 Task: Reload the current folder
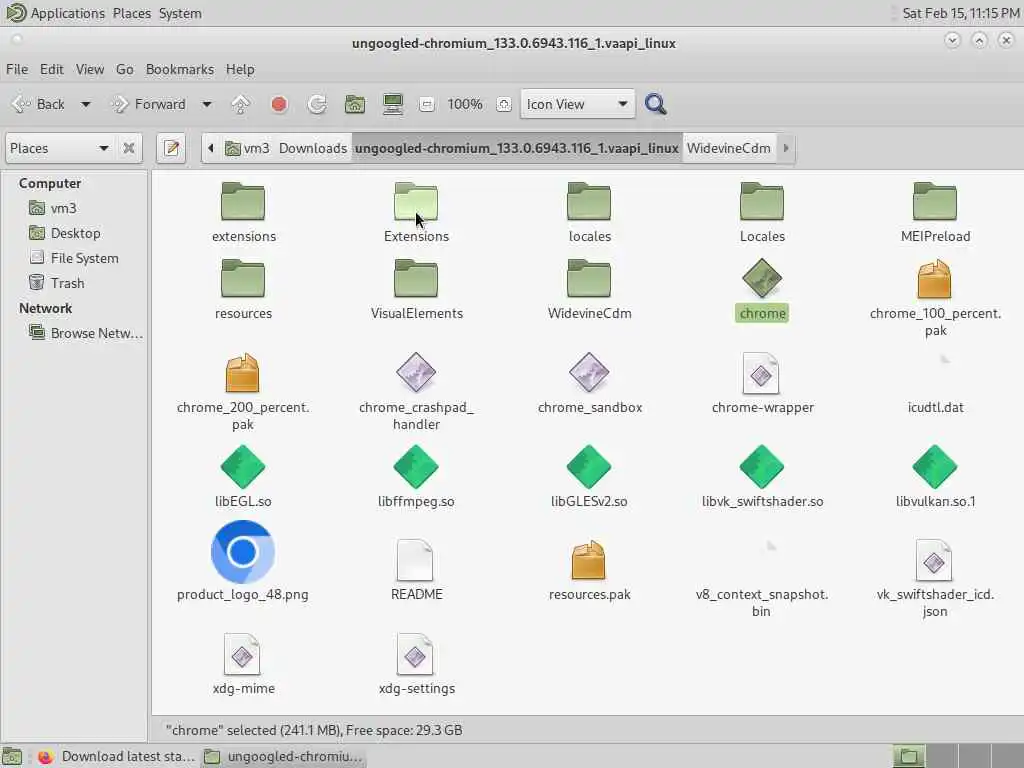point(317,104)
